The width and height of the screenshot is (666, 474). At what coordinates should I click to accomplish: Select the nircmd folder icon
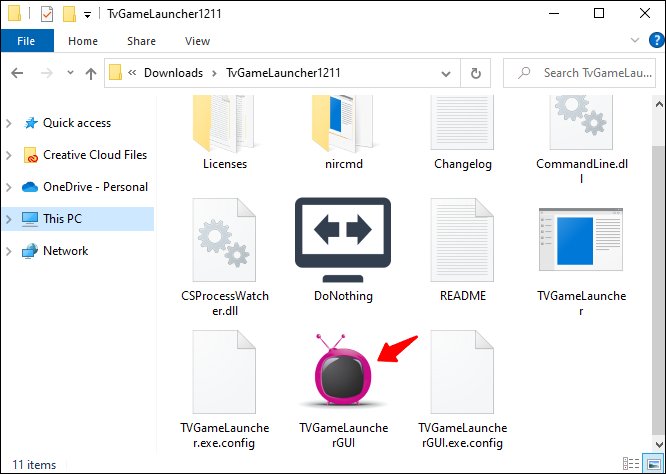click(x=343, y=124)
